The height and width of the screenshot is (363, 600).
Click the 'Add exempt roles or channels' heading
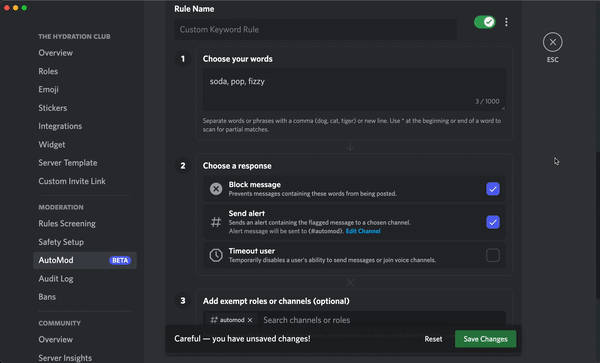(x=276, y=301)
